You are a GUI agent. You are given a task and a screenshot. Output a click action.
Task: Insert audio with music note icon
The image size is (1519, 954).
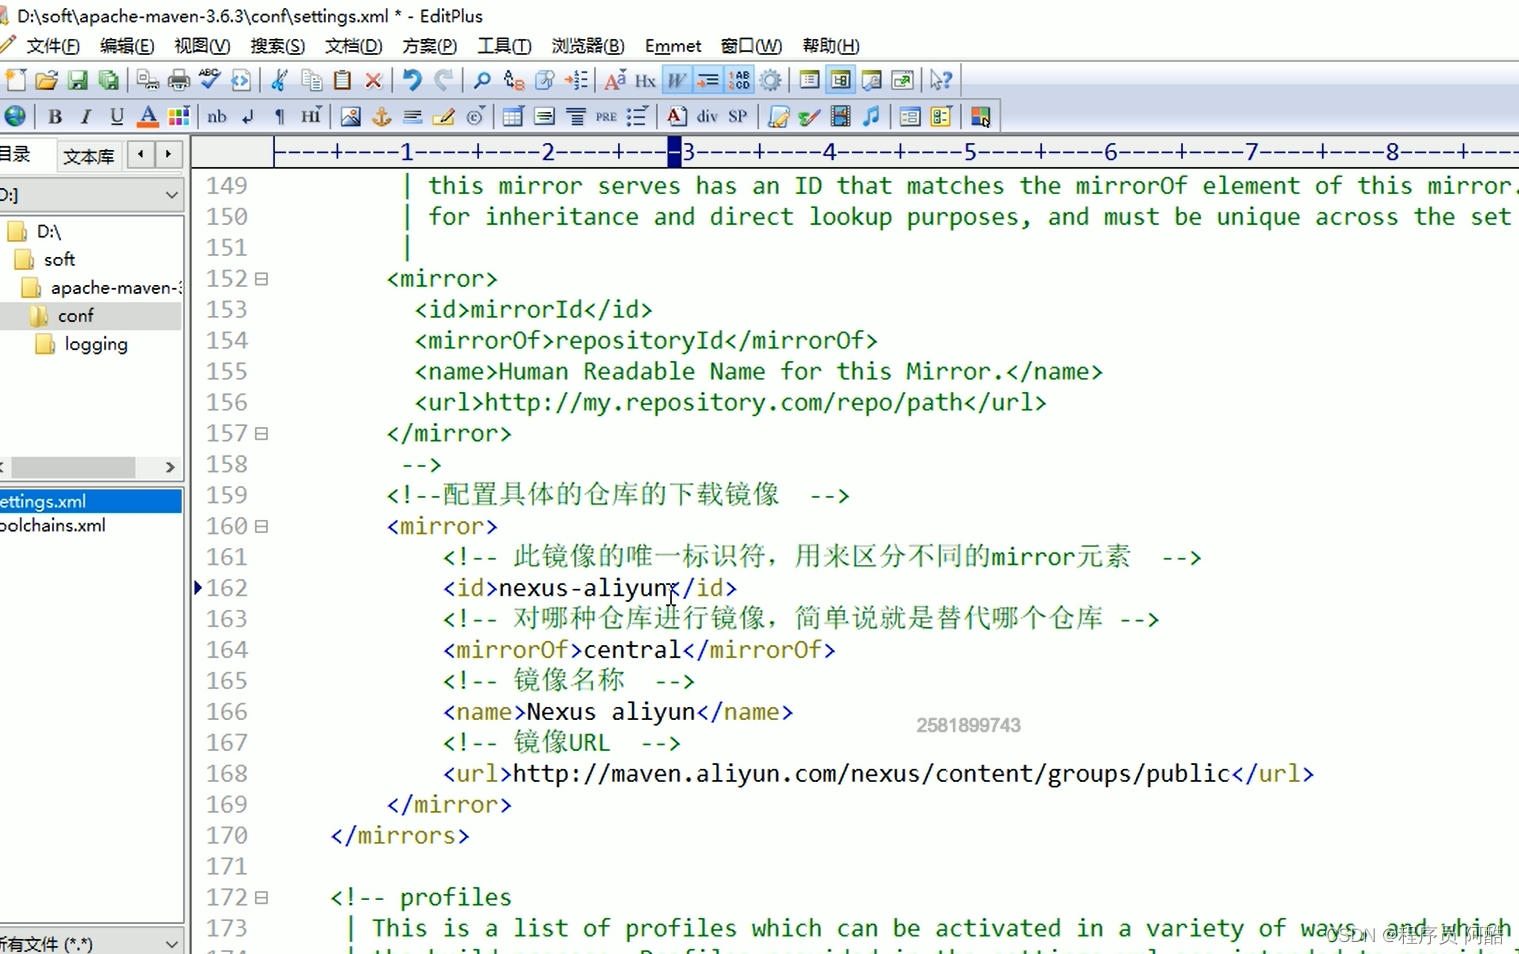click(x=871, y=116)
